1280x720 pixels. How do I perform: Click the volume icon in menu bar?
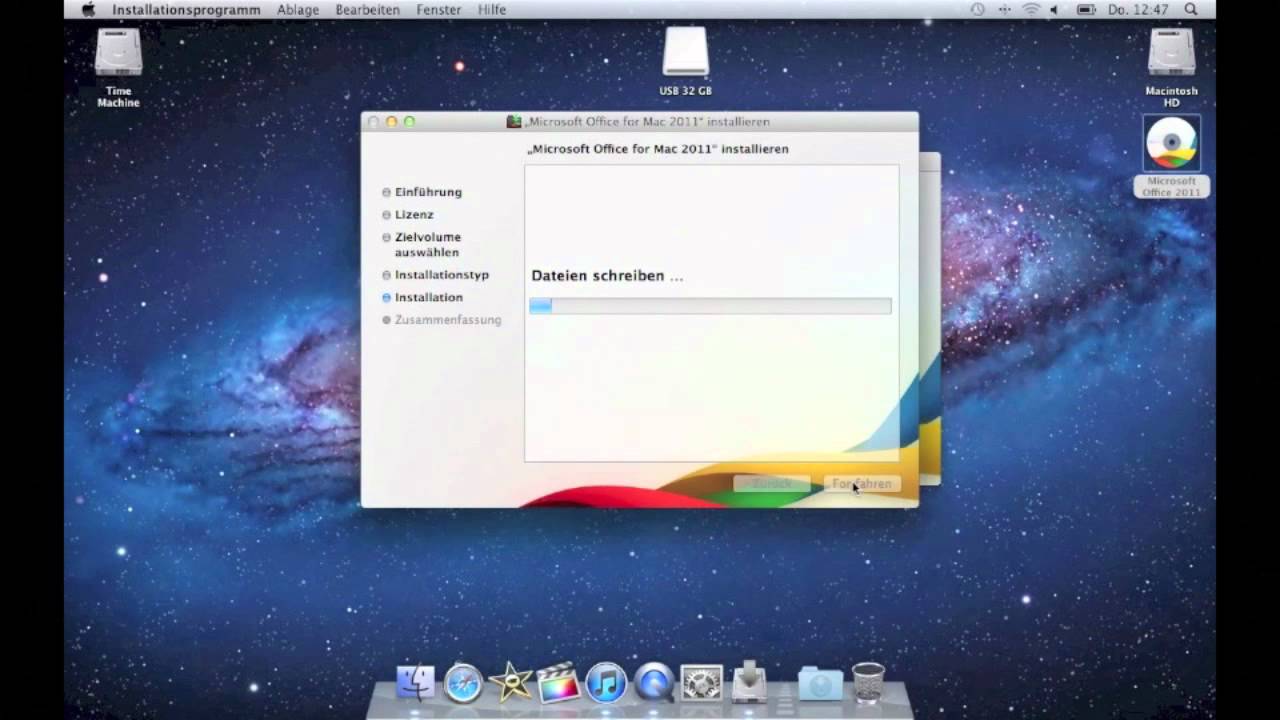[1057, 9]
